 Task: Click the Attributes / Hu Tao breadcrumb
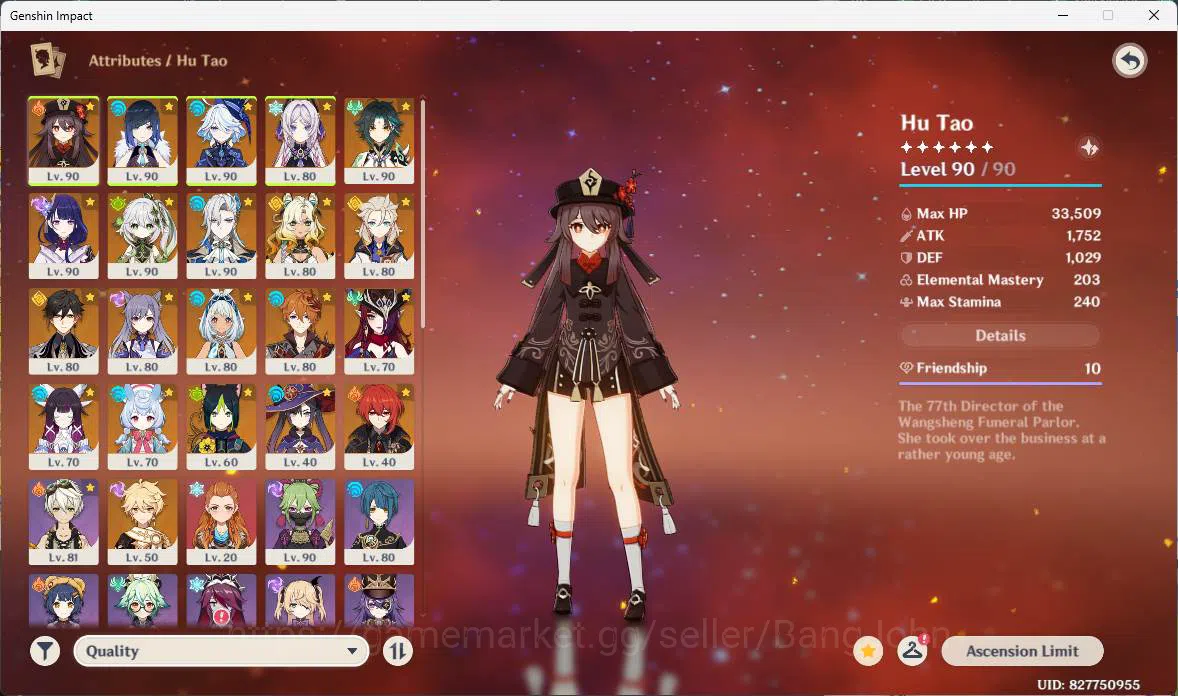click(158, 61)
